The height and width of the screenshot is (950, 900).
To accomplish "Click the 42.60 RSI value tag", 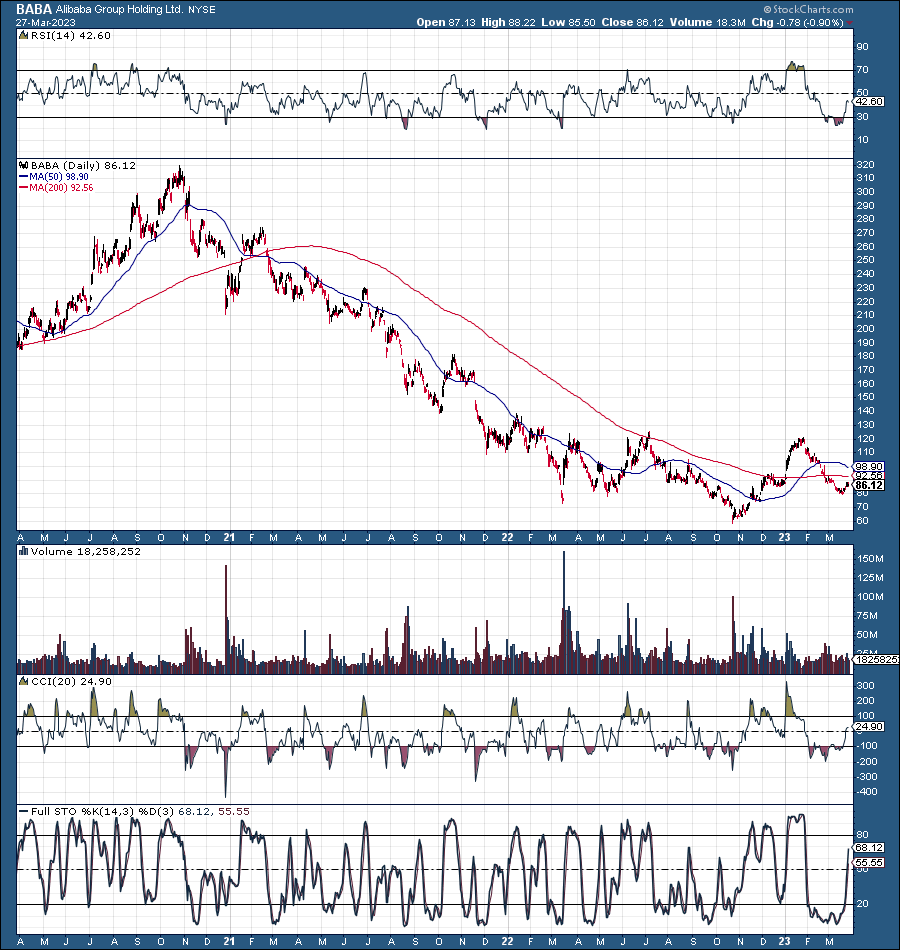I will [869, 102].
